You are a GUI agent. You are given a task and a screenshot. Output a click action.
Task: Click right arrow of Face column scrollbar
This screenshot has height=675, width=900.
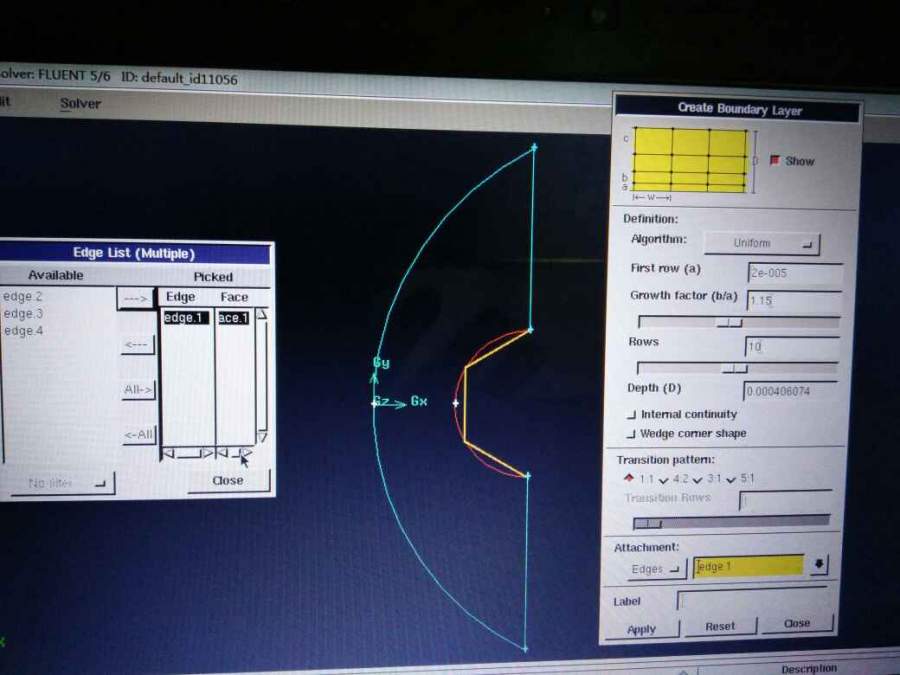pyautogui.click(x=245, y=453)
